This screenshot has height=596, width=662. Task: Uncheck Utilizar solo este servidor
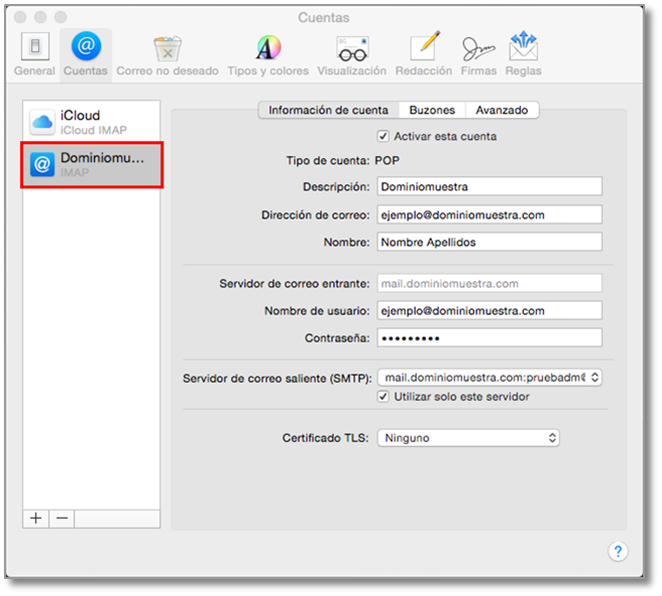pyautogui.click(x=383, y=397)
